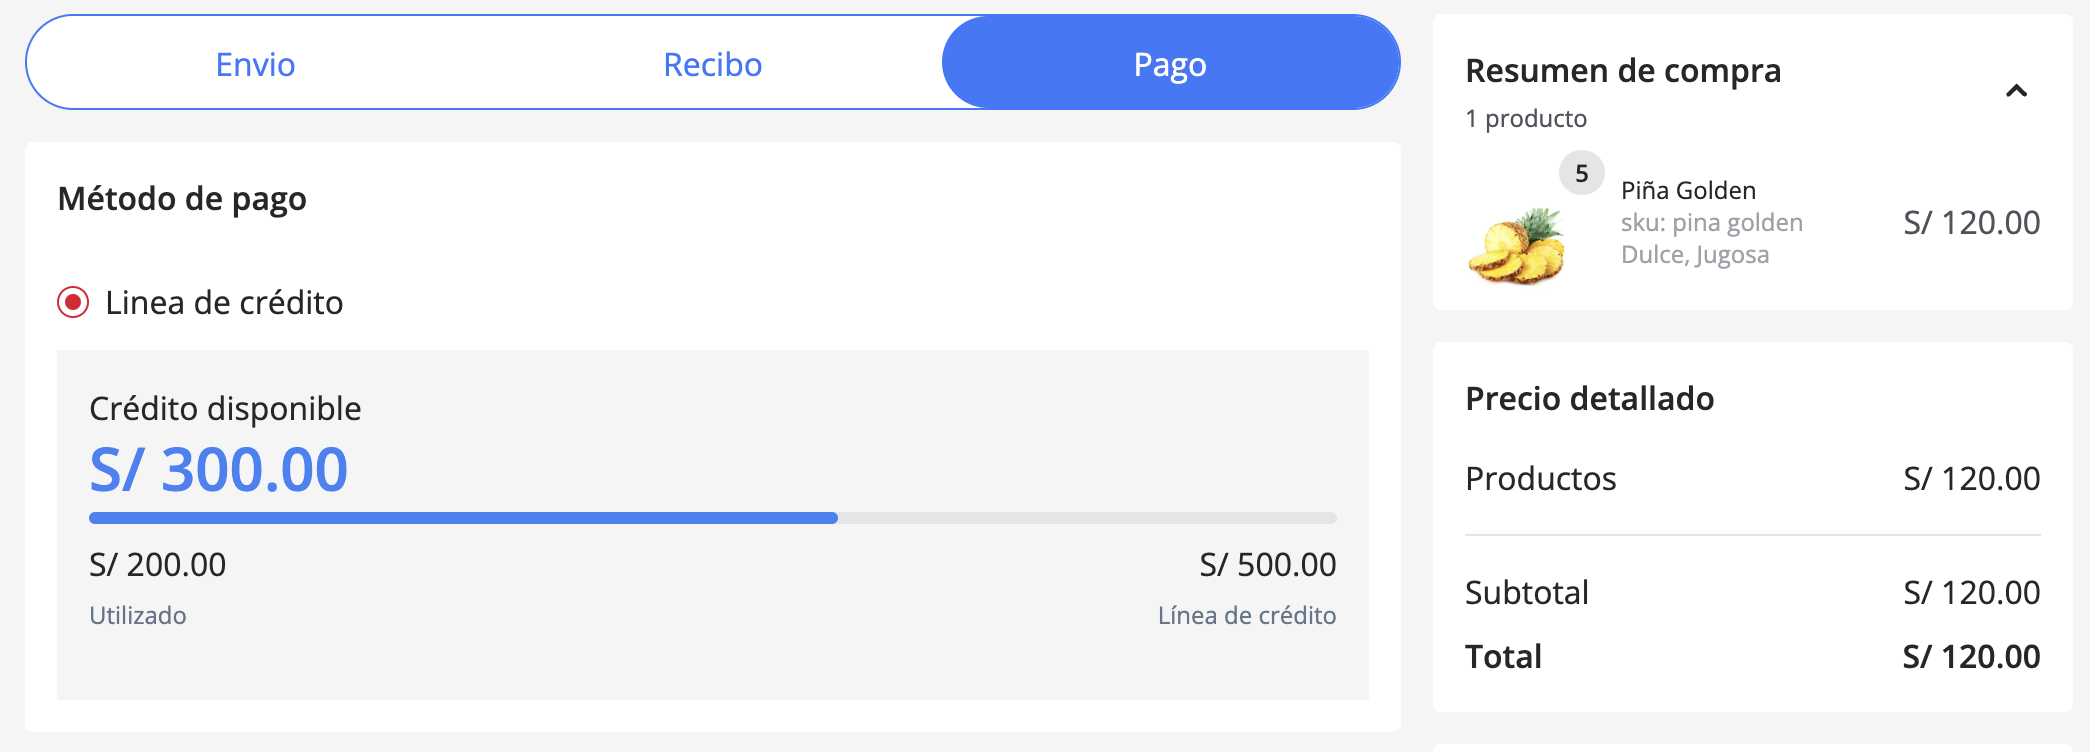
Task: Click the Subtotal label
Action: [x=1526, y=593]
